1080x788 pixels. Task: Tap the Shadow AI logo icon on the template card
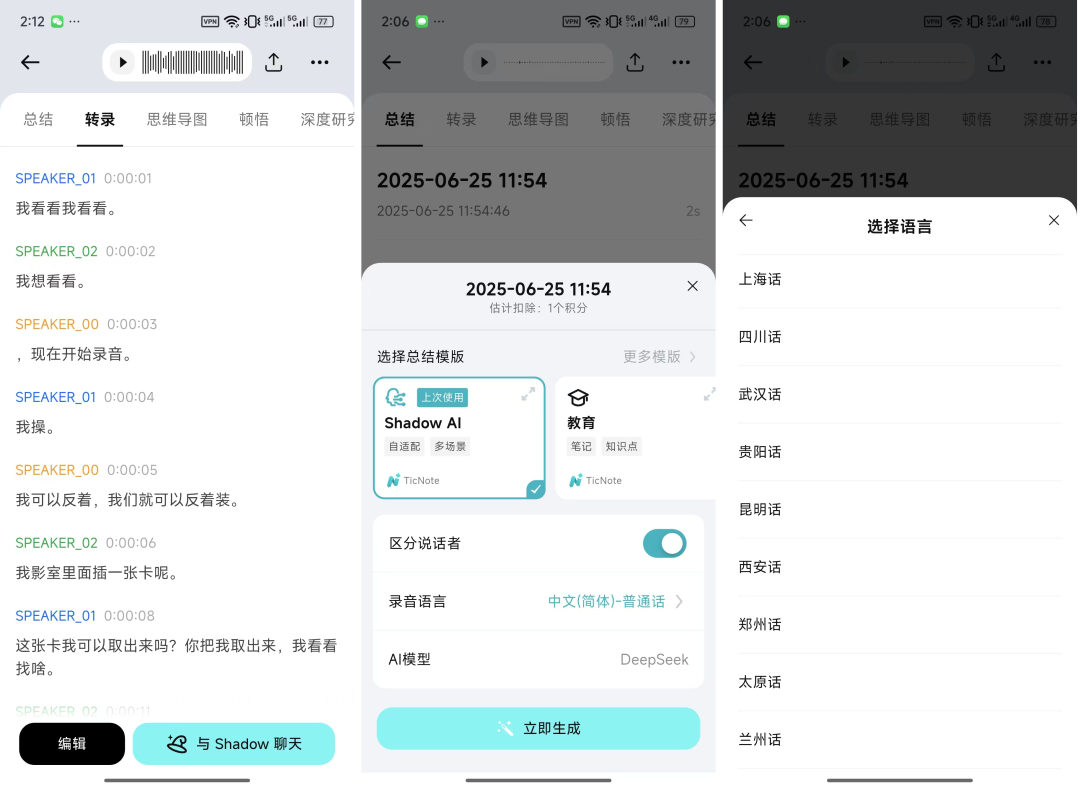coord(396,397)
